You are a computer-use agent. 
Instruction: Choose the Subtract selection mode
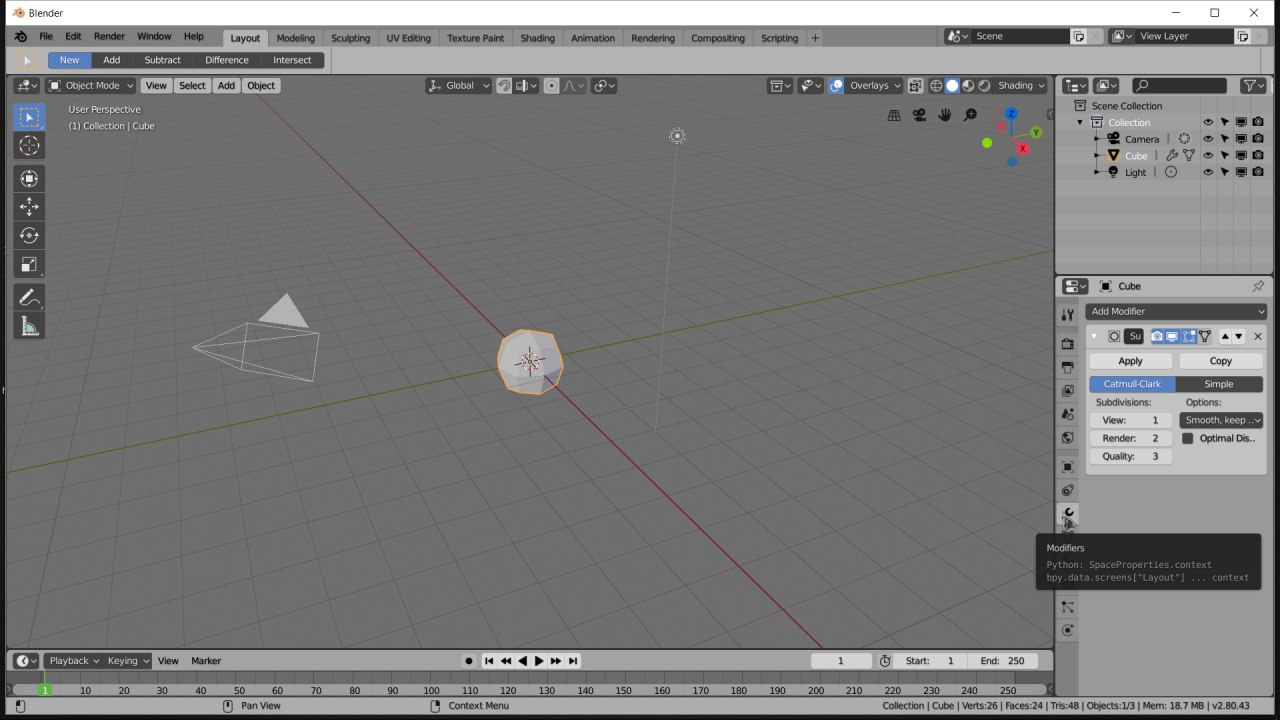pos(162,60)
